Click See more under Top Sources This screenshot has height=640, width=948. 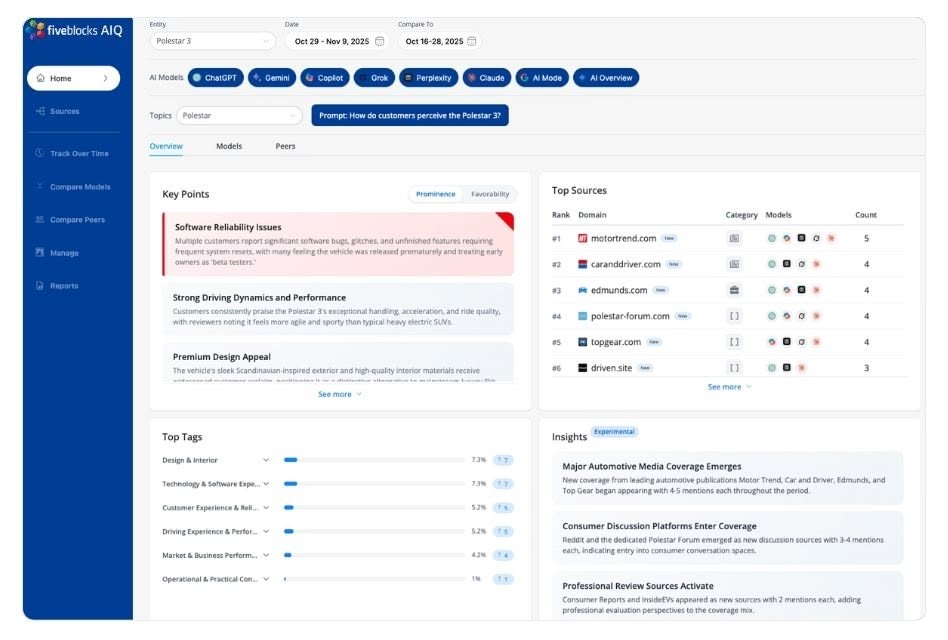(729, 387)
